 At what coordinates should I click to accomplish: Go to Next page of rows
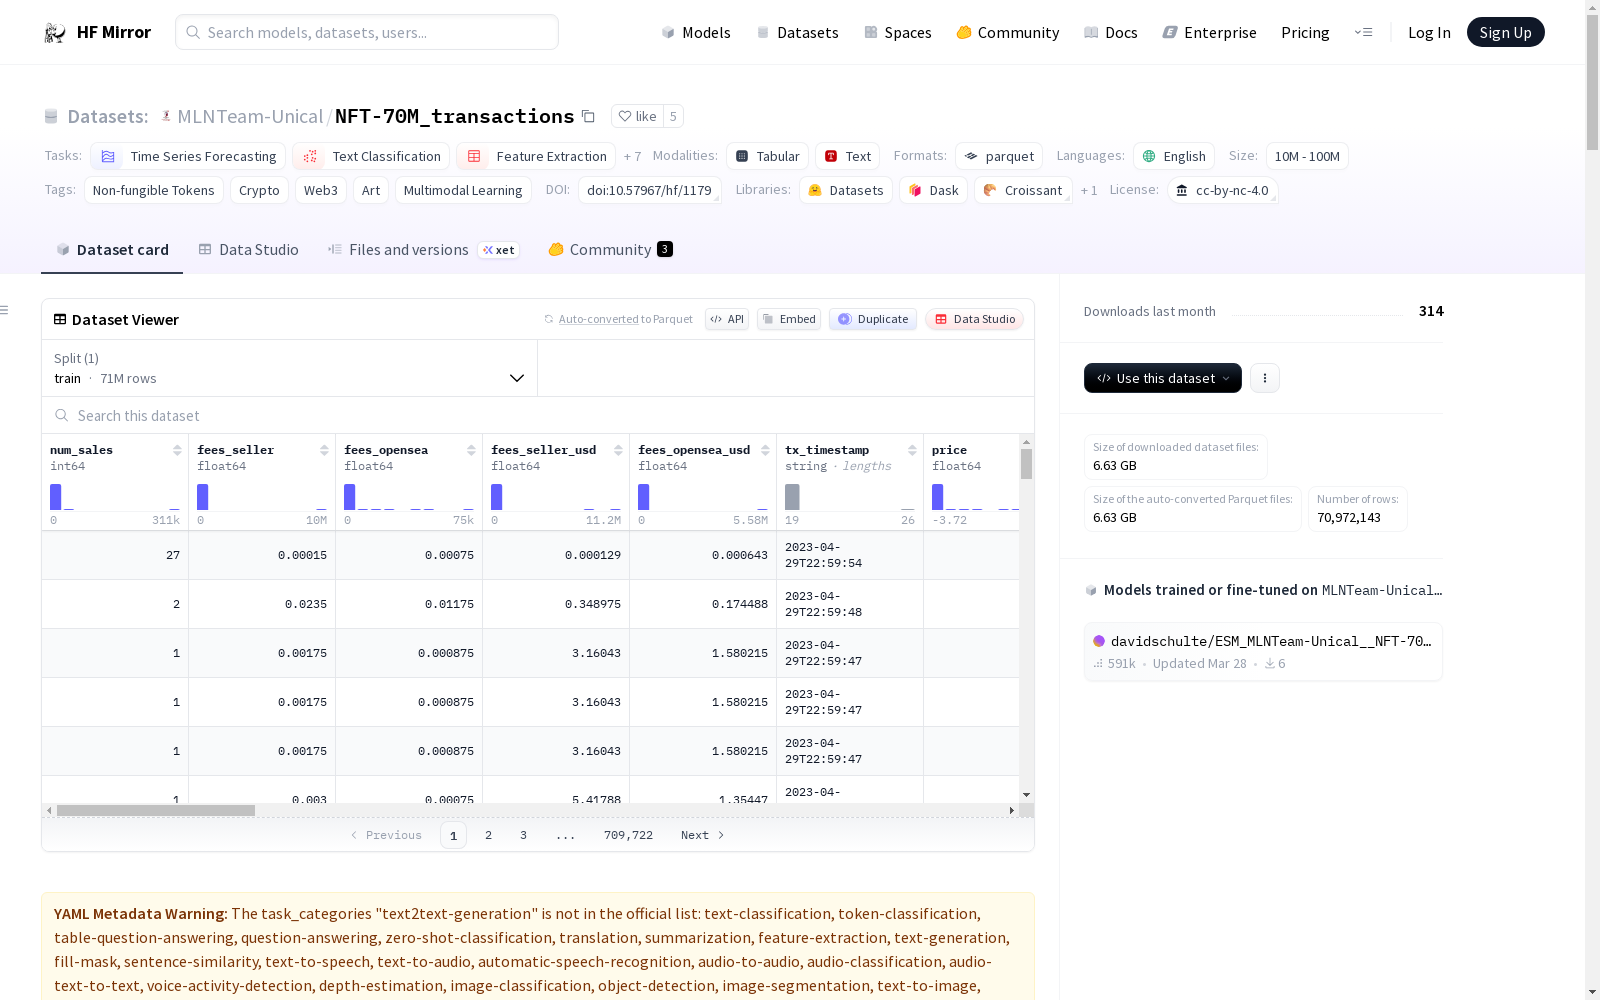click(702, 835)
